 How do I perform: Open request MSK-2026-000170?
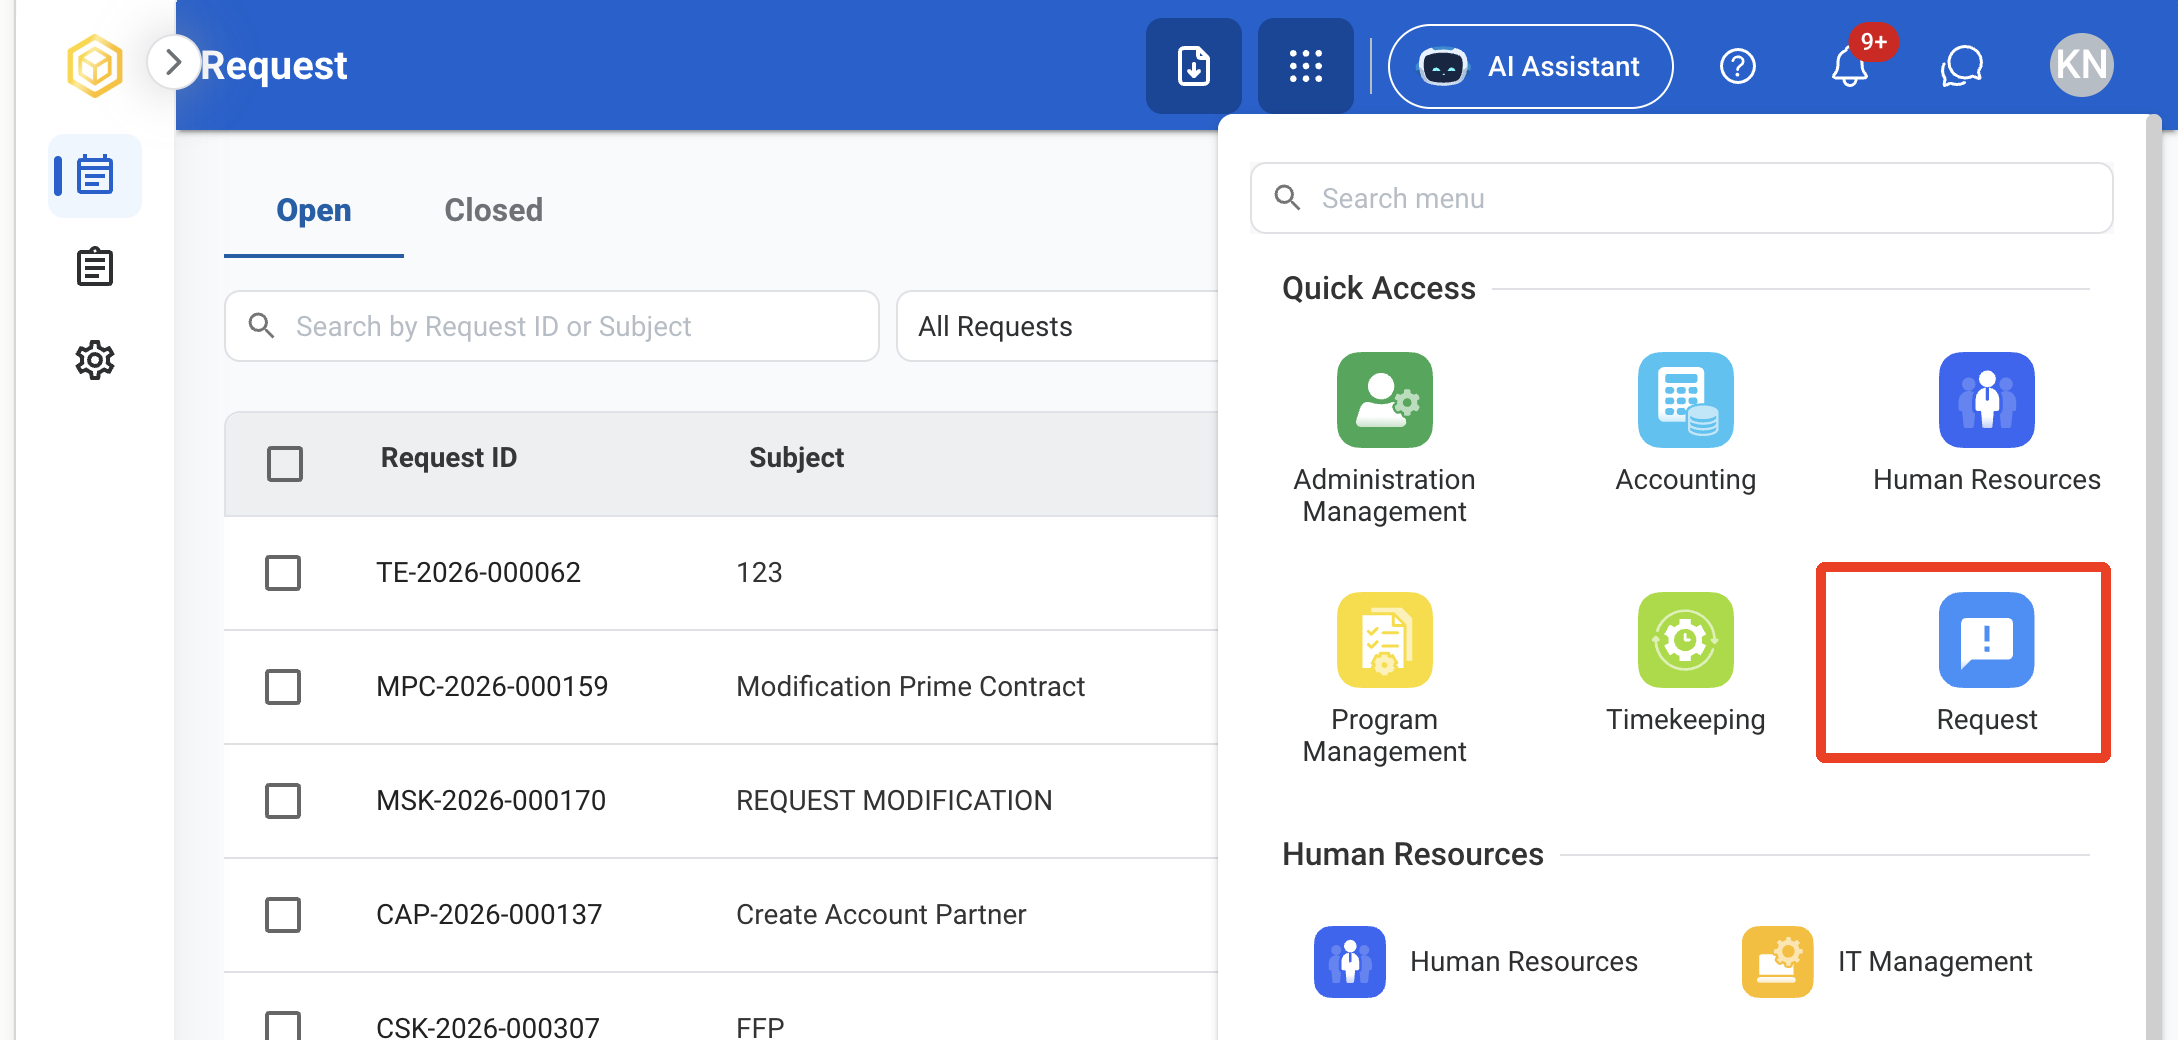[491, 801]
